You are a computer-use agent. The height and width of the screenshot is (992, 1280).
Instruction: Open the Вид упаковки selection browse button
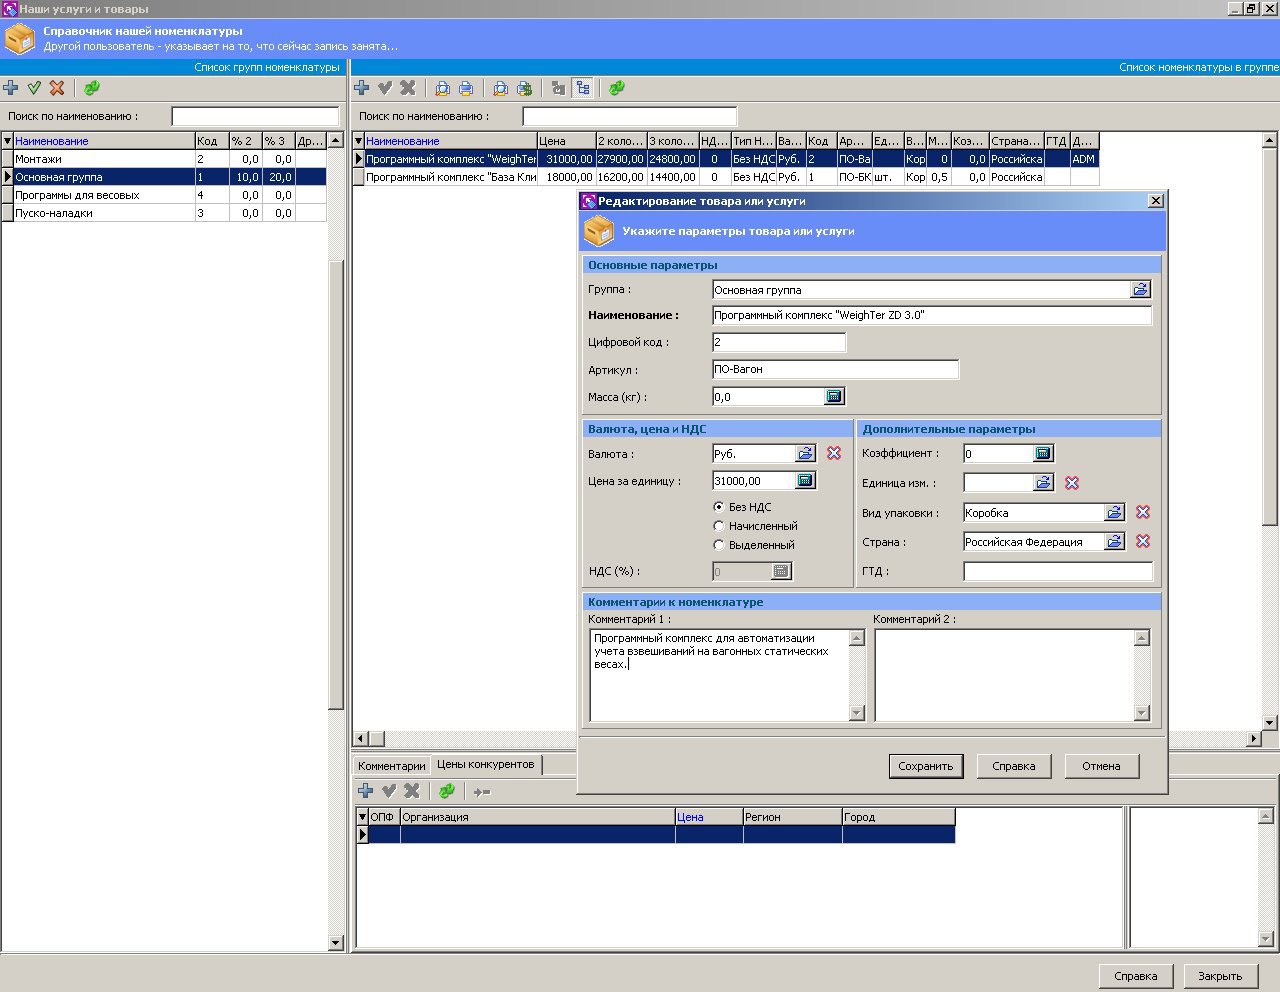(x=1114, y=513)
